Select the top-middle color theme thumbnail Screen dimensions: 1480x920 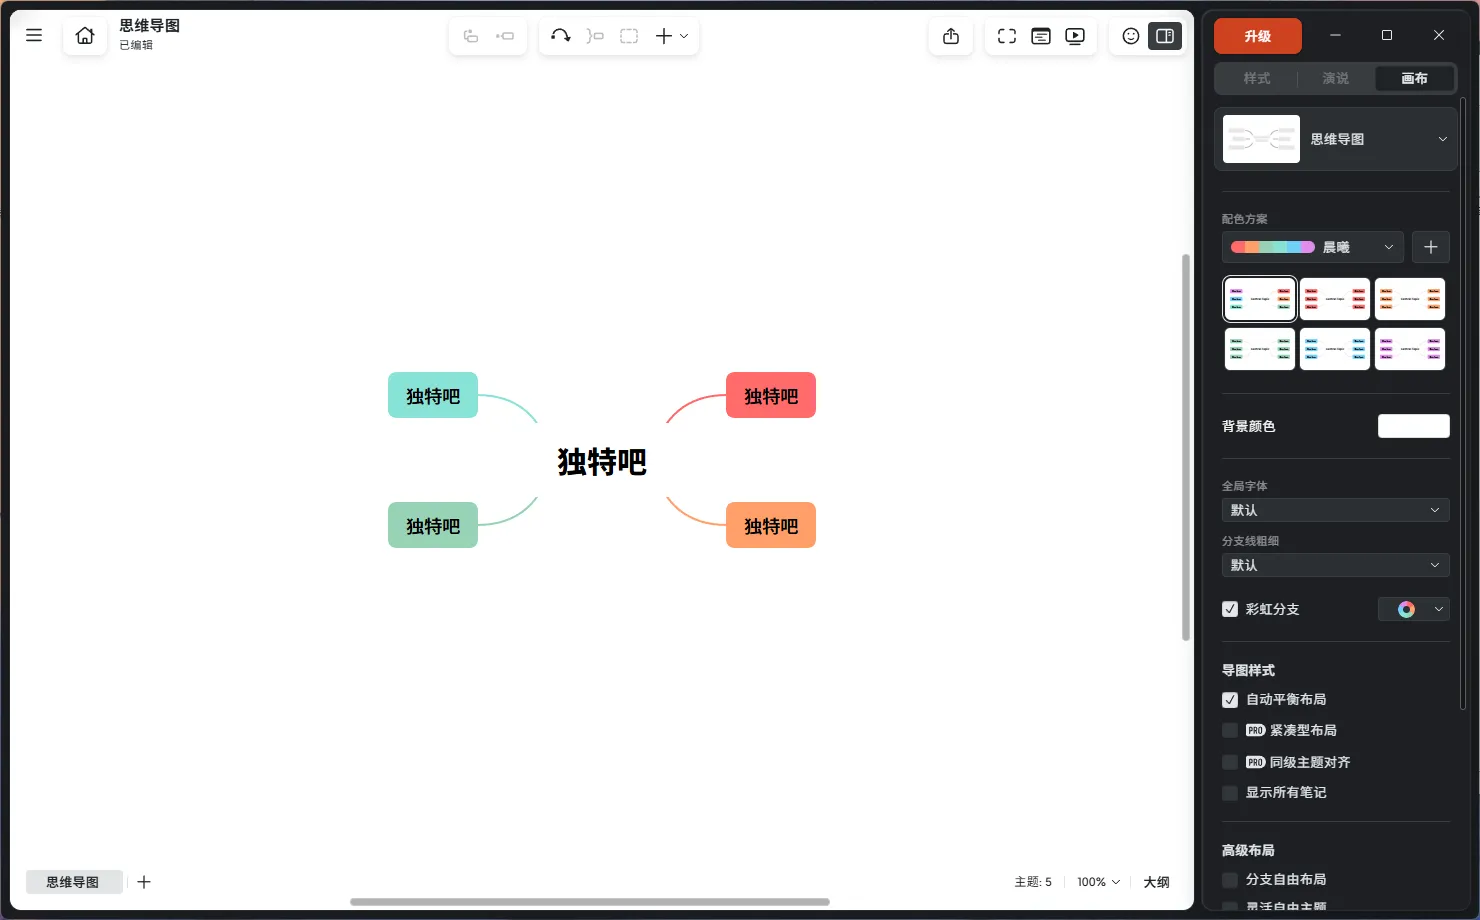1335,299
